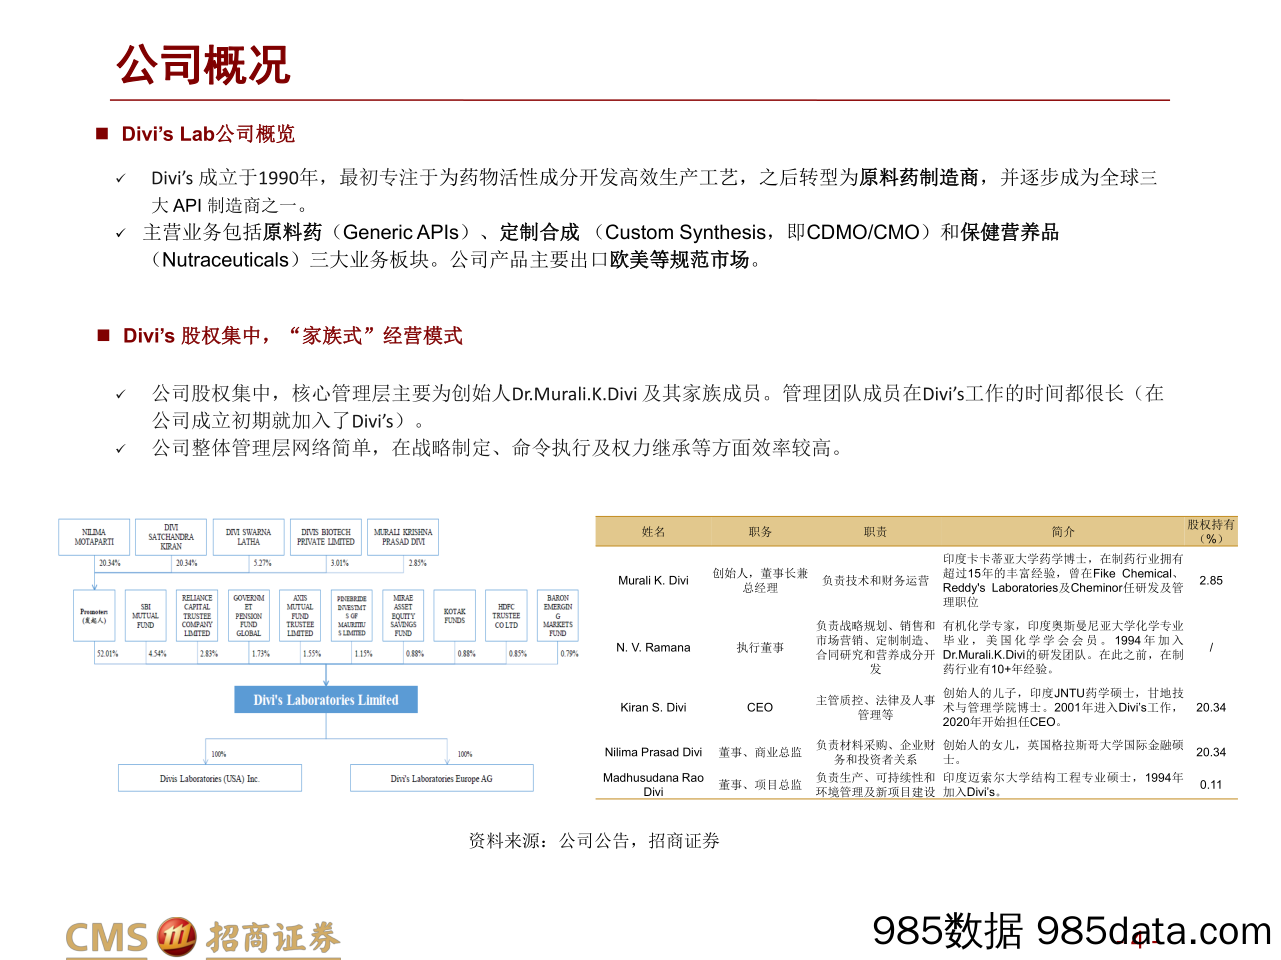Click the slide title 公司概况
This screenshot has height=960, width=1281.
(203, 65)
